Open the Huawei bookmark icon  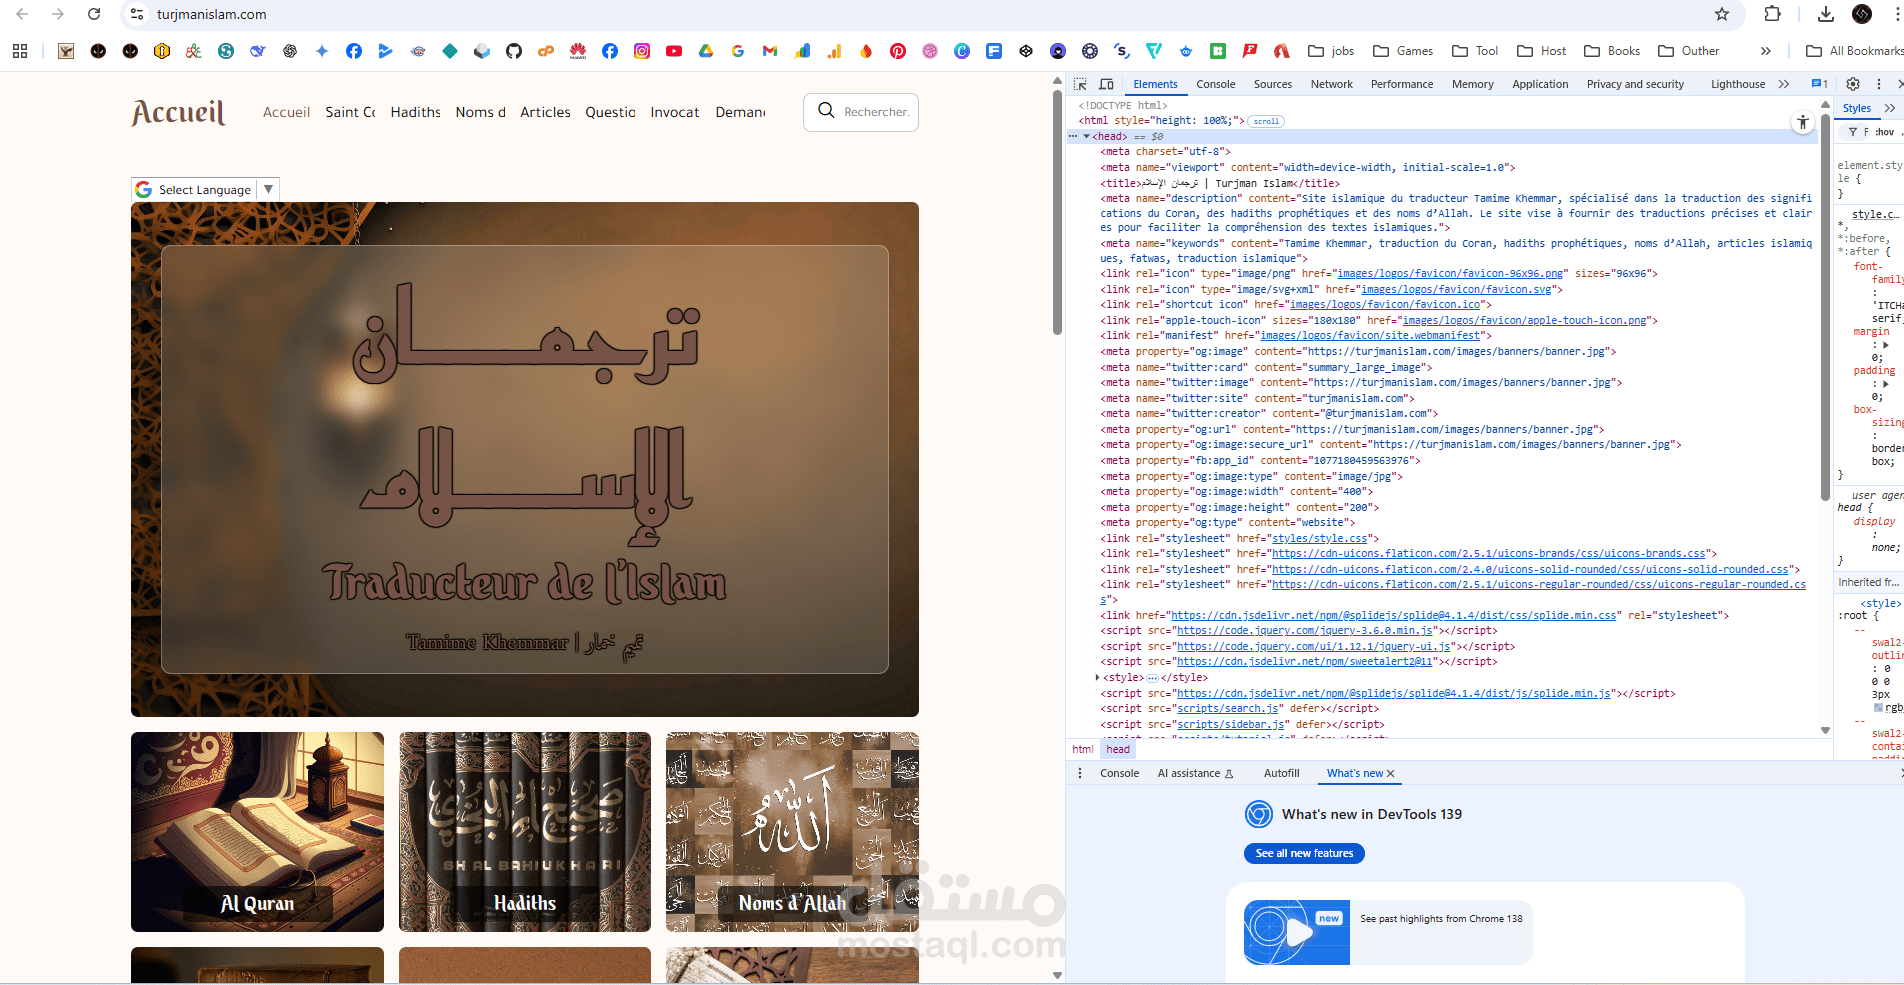coord(578,51)
